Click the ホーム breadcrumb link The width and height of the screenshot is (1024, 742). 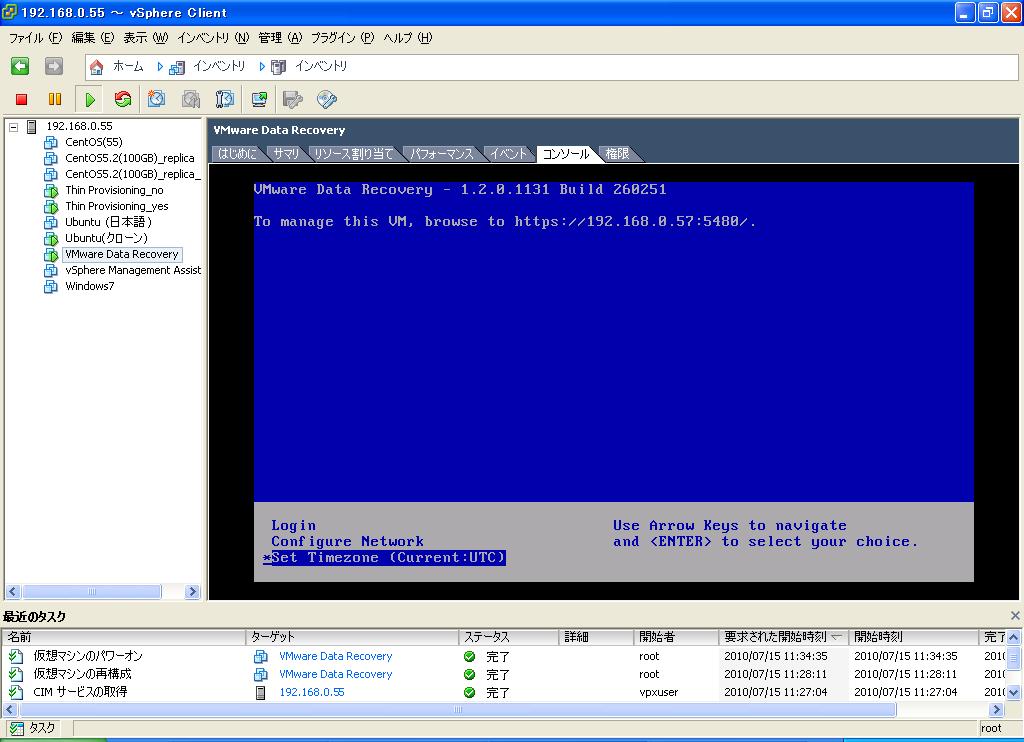pos(128,66)
